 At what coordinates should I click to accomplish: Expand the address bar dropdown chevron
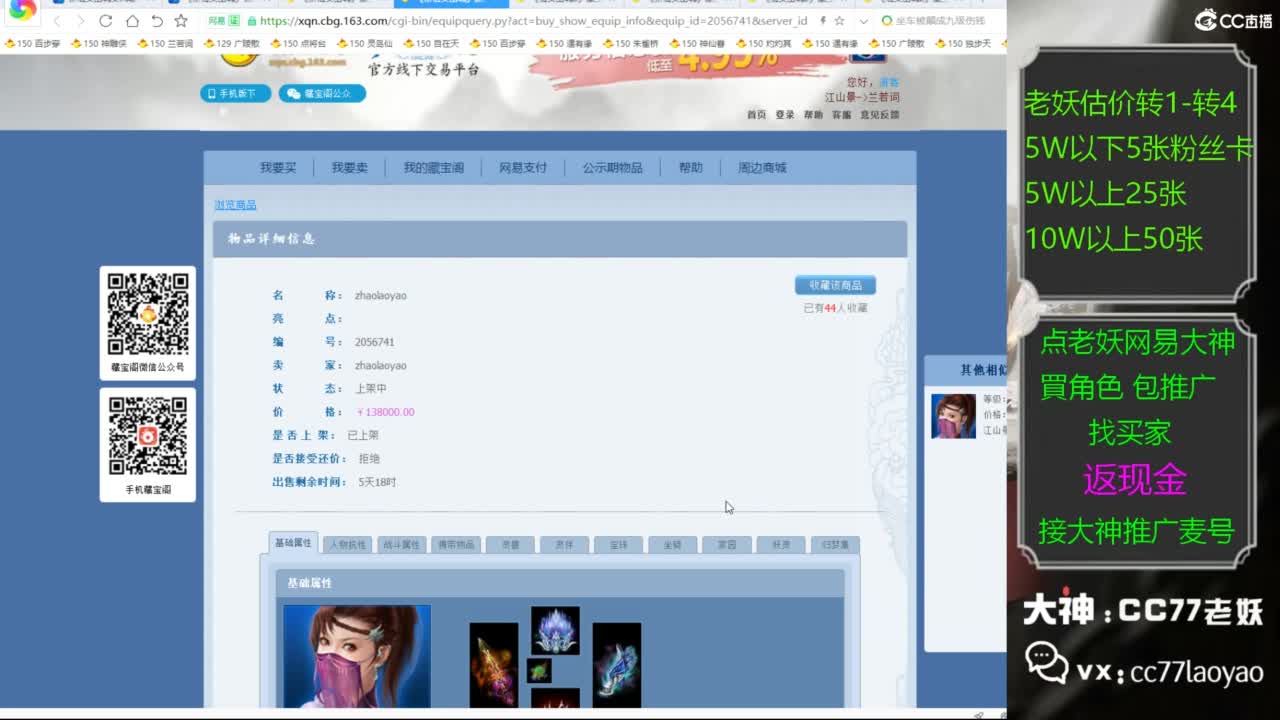863,21
